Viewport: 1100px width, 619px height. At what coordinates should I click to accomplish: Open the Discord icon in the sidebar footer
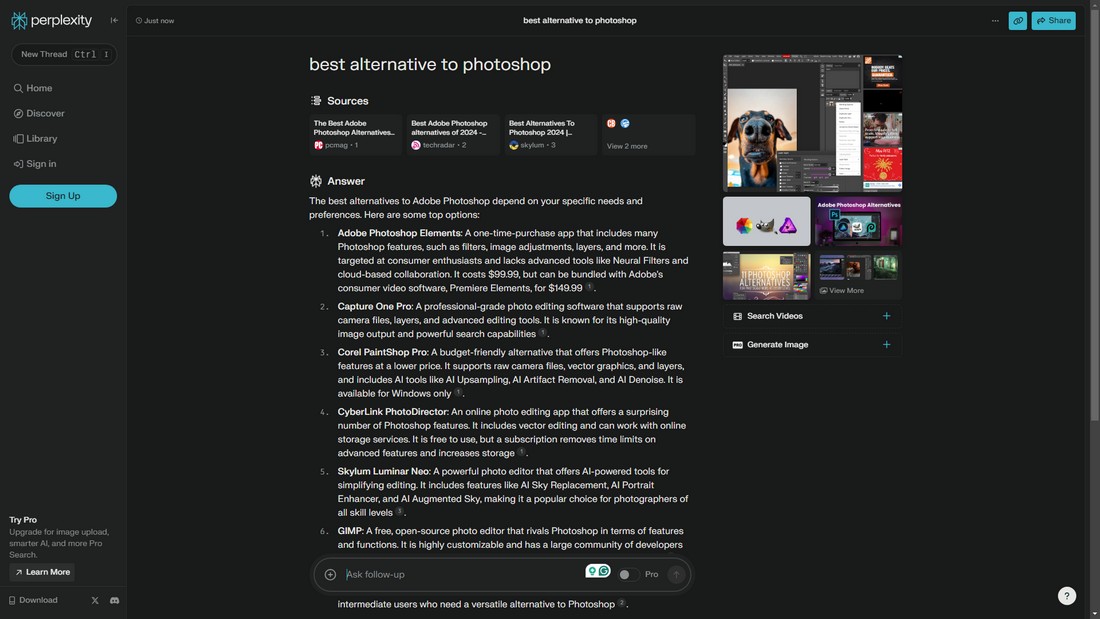coord(114,601)
